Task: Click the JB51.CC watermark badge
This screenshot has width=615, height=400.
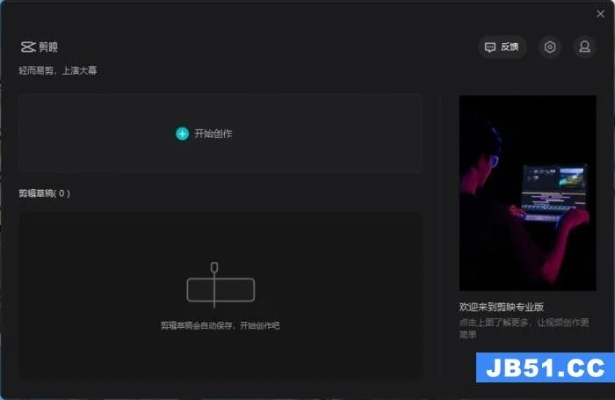Action: pos(544,368)
